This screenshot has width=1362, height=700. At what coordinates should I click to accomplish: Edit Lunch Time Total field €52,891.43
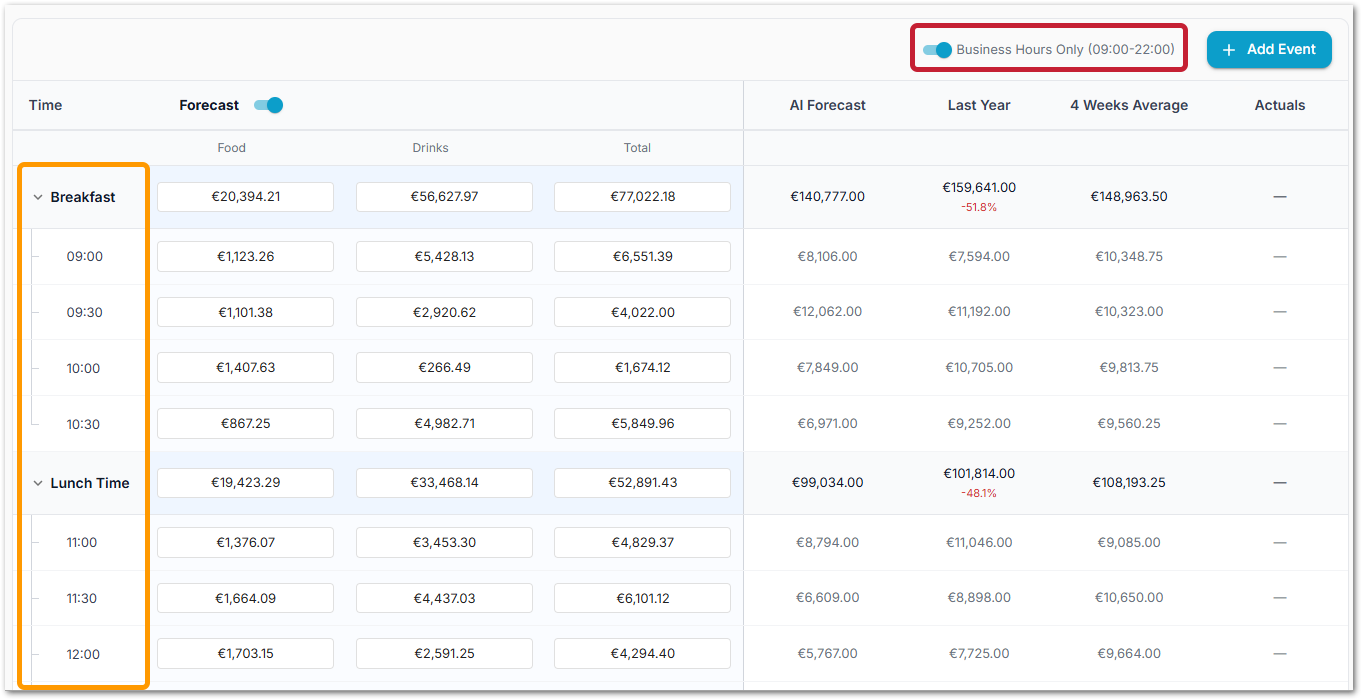point(642,483)
